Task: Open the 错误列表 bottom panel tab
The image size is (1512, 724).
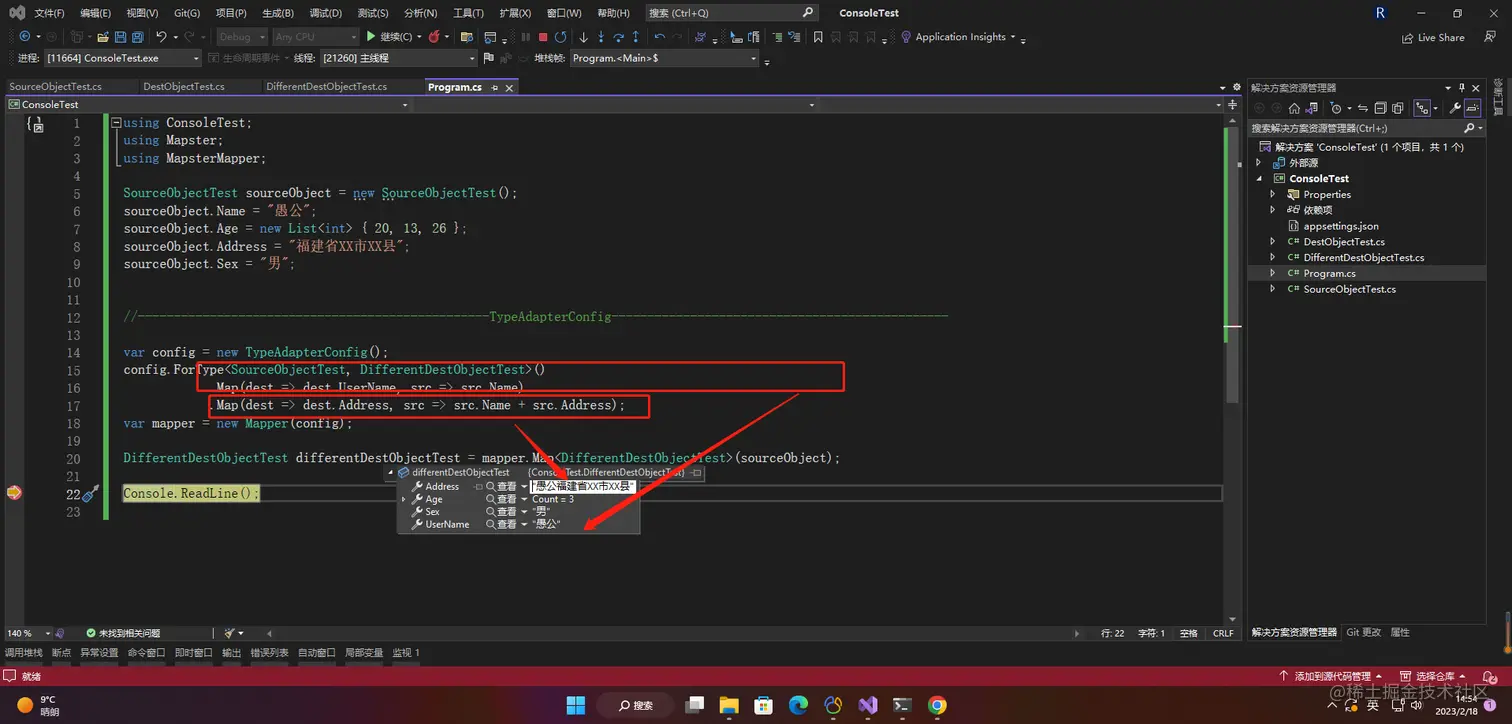Action: (x=269, y=653)
